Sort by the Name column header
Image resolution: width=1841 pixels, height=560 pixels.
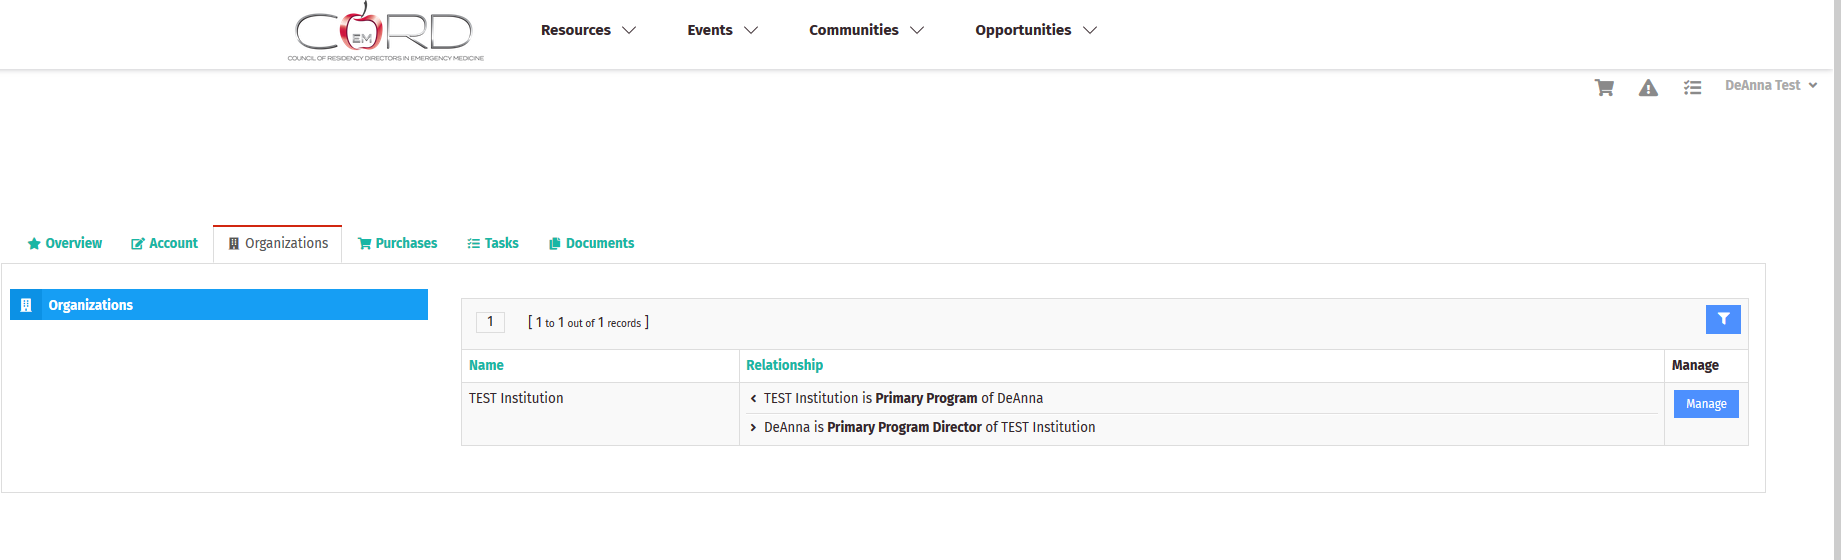(486, 365)
